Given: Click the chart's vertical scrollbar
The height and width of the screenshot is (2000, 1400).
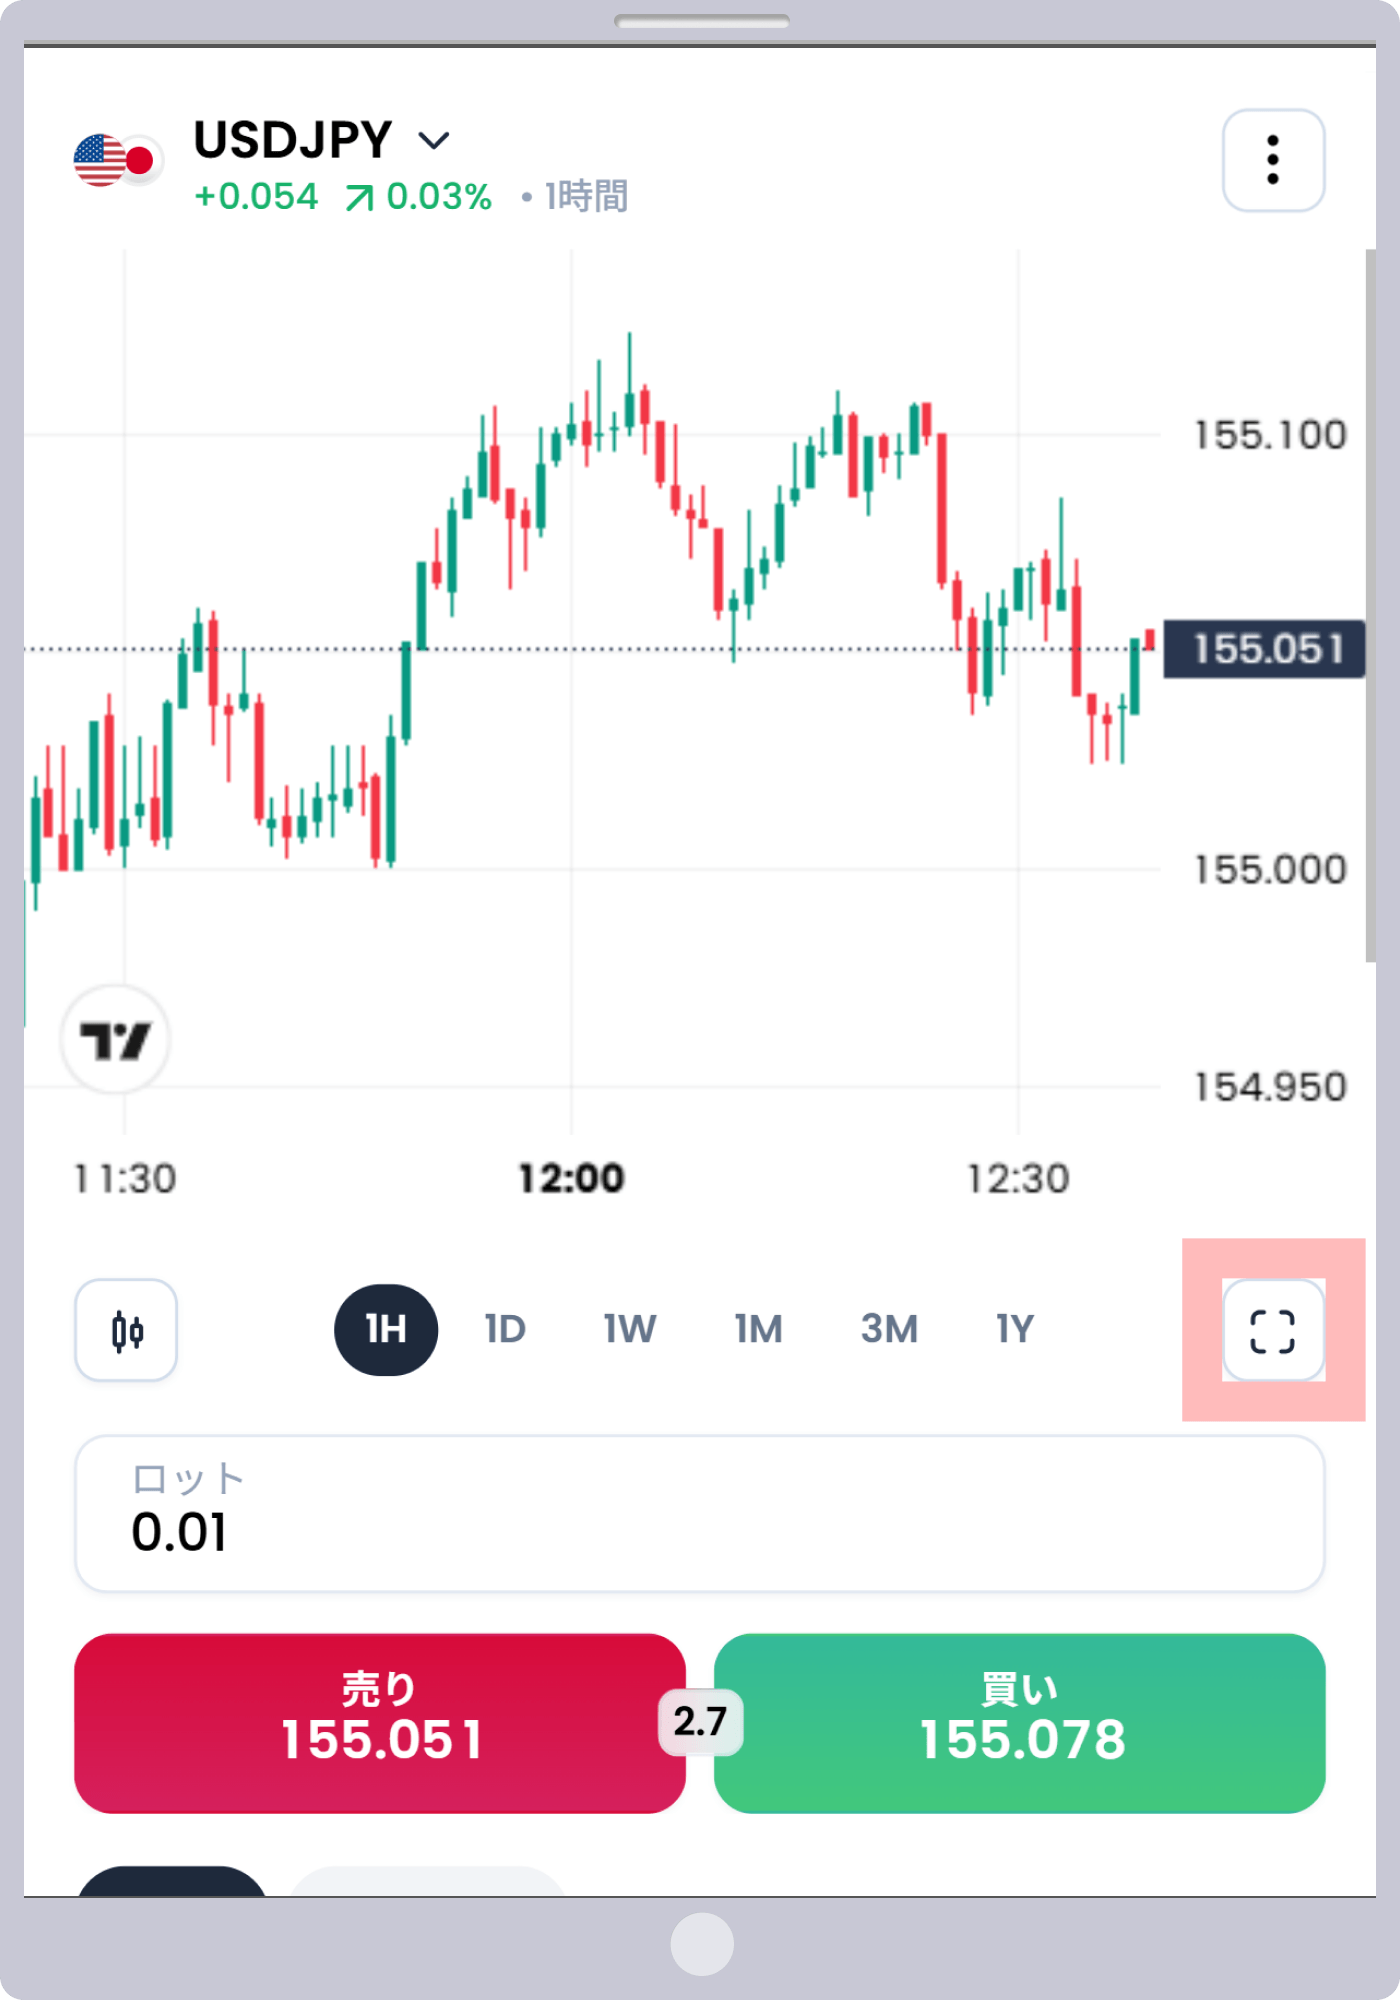Looking at the screenshot, I should (1370, 605).
